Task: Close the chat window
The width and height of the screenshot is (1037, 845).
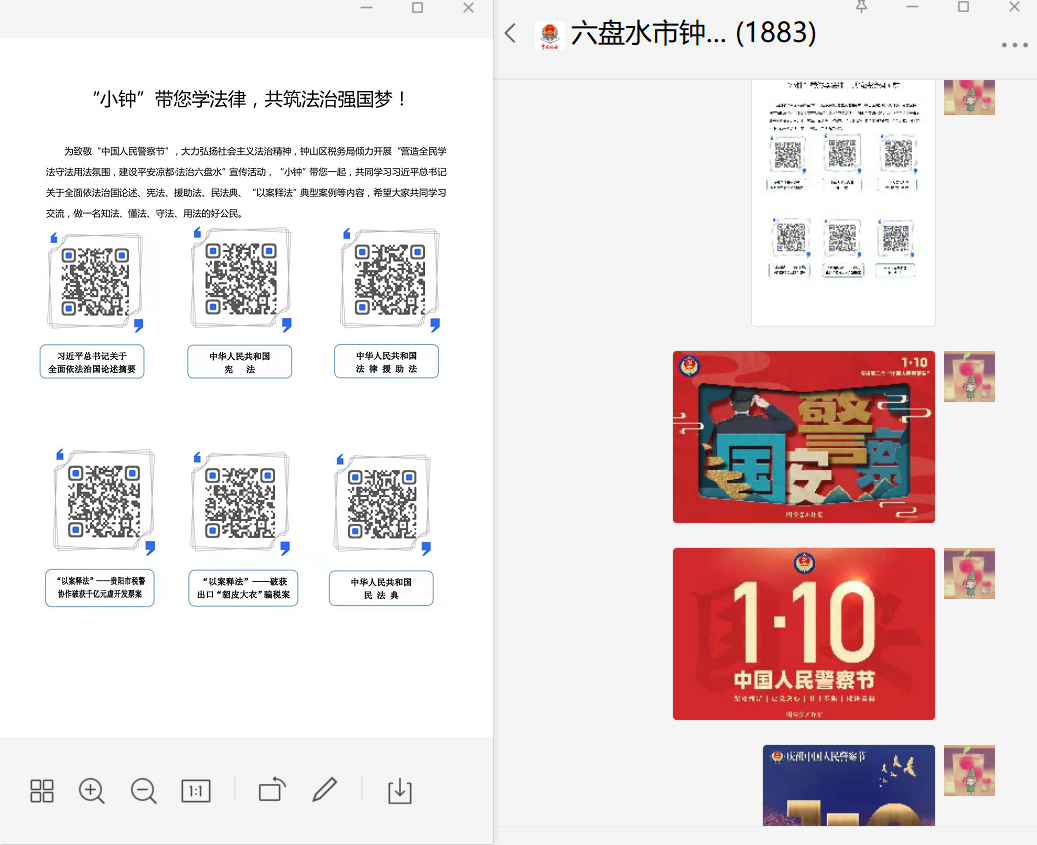Action: click(x=1015, y=7)
